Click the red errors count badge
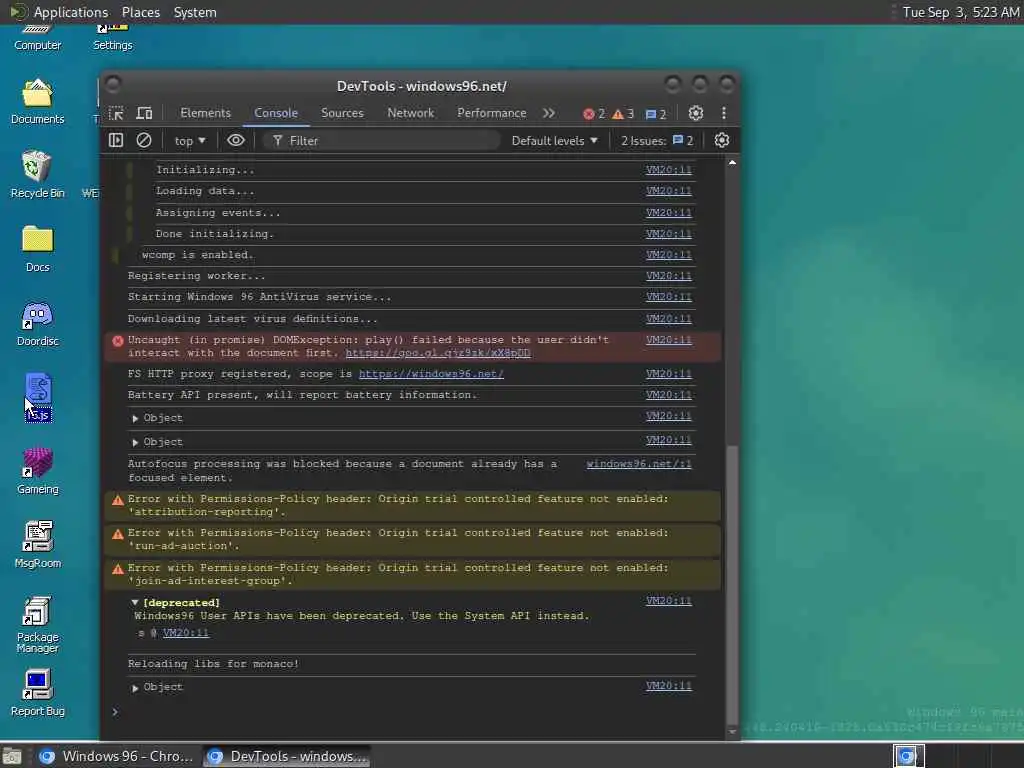 point(594,114)
